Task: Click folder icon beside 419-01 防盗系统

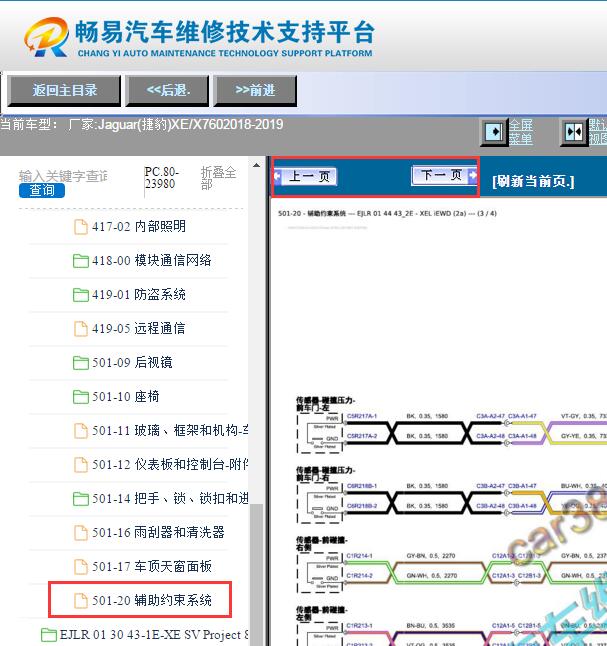Action: coord(81,295)
